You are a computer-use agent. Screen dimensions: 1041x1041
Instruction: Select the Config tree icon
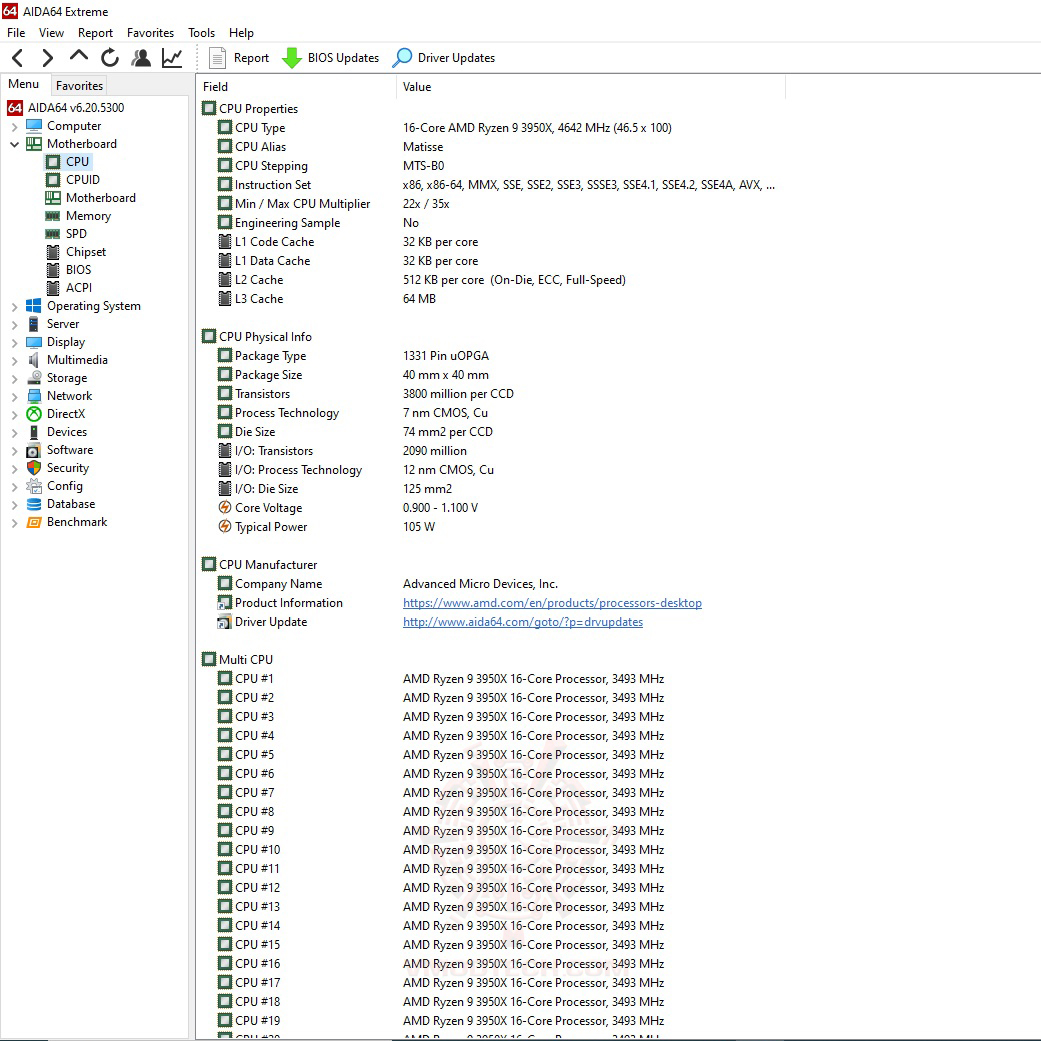point(34,486)
